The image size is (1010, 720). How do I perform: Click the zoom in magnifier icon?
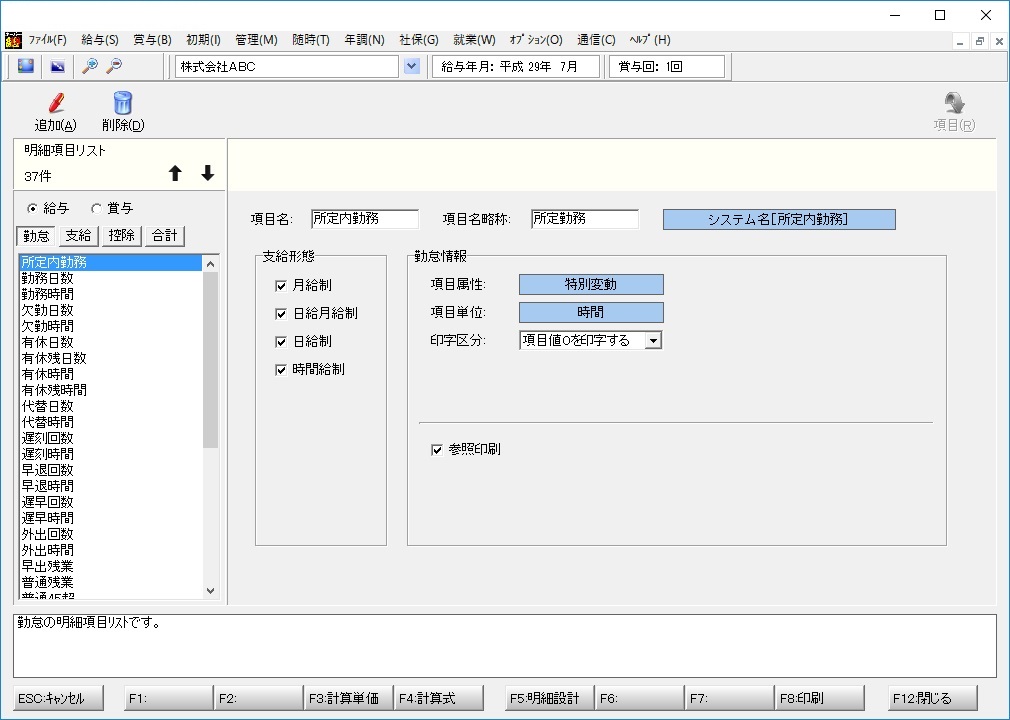click(90, 66)
